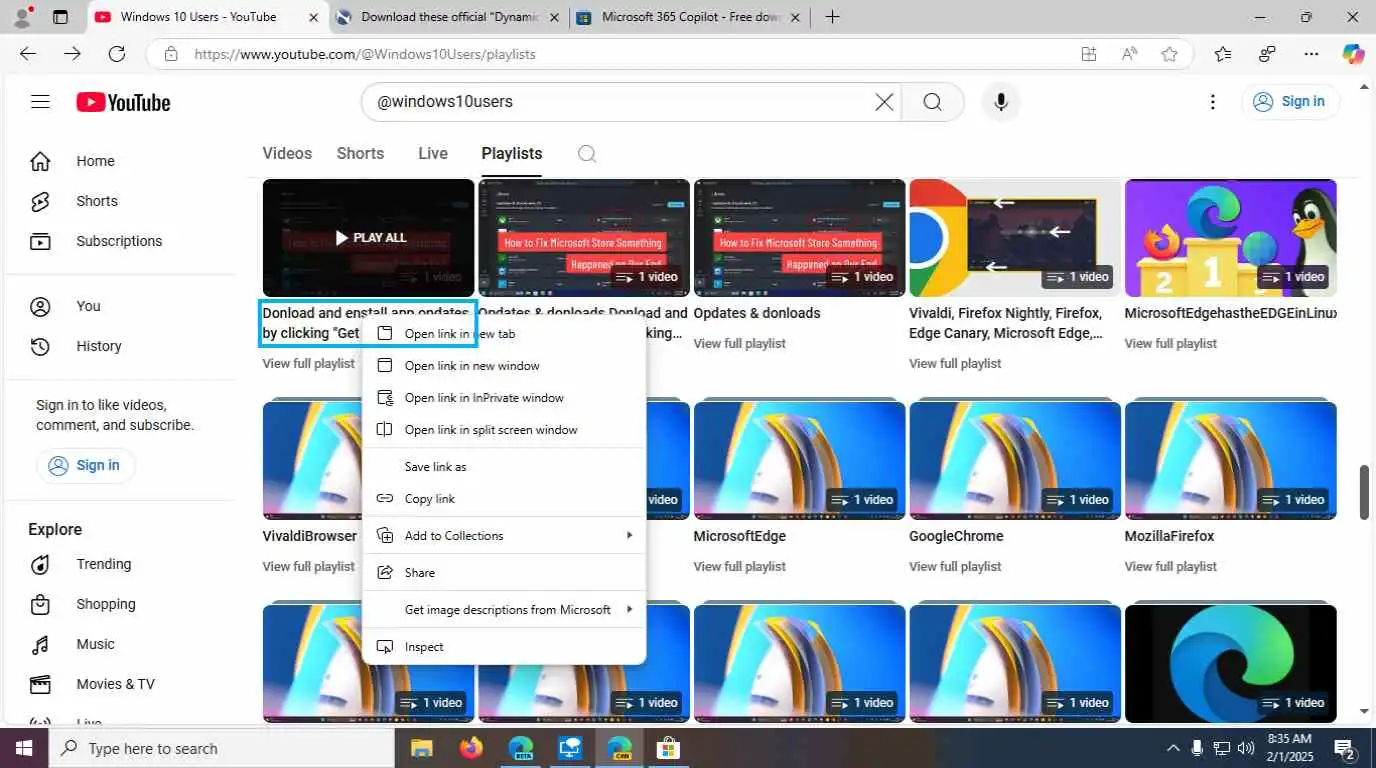Open File Explorer from the taskbar

coord(421,748)
